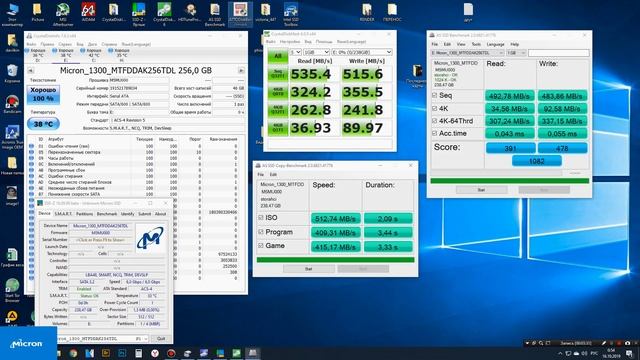Select the highlighted ATTO Disk Benchmark desktop icon

(240, 14)
